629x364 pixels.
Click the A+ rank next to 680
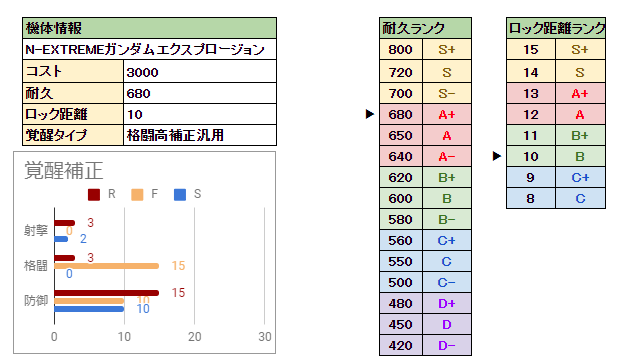click(447, 114)
